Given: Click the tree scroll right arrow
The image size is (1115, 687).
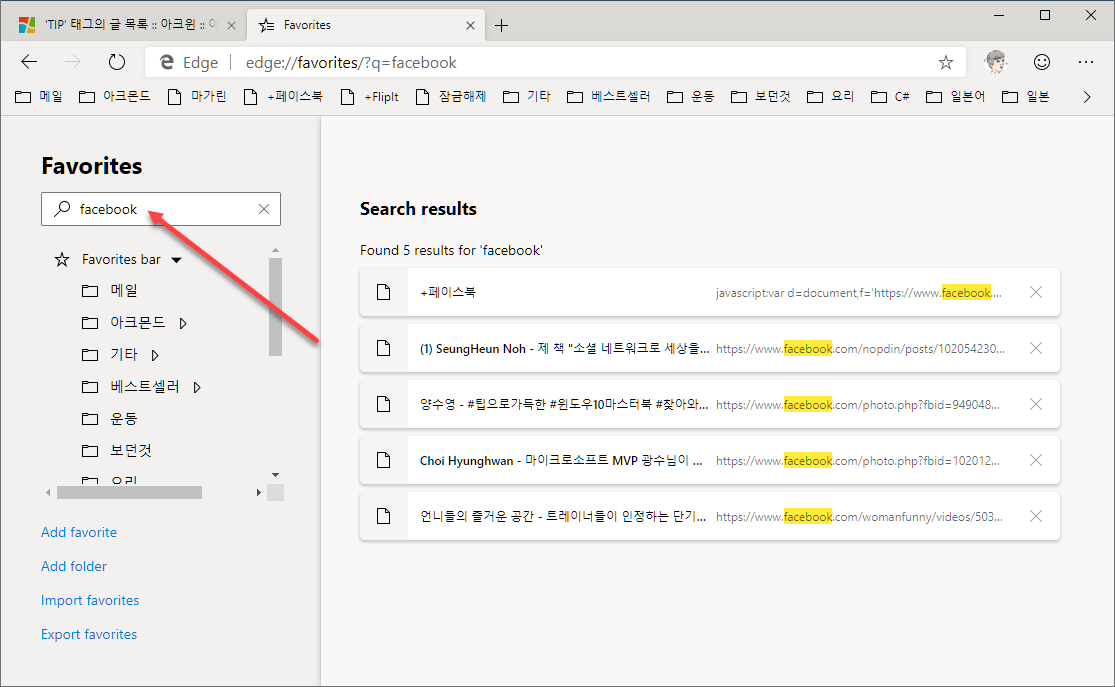Looking at the screenshot, I should tap(259, 492).
